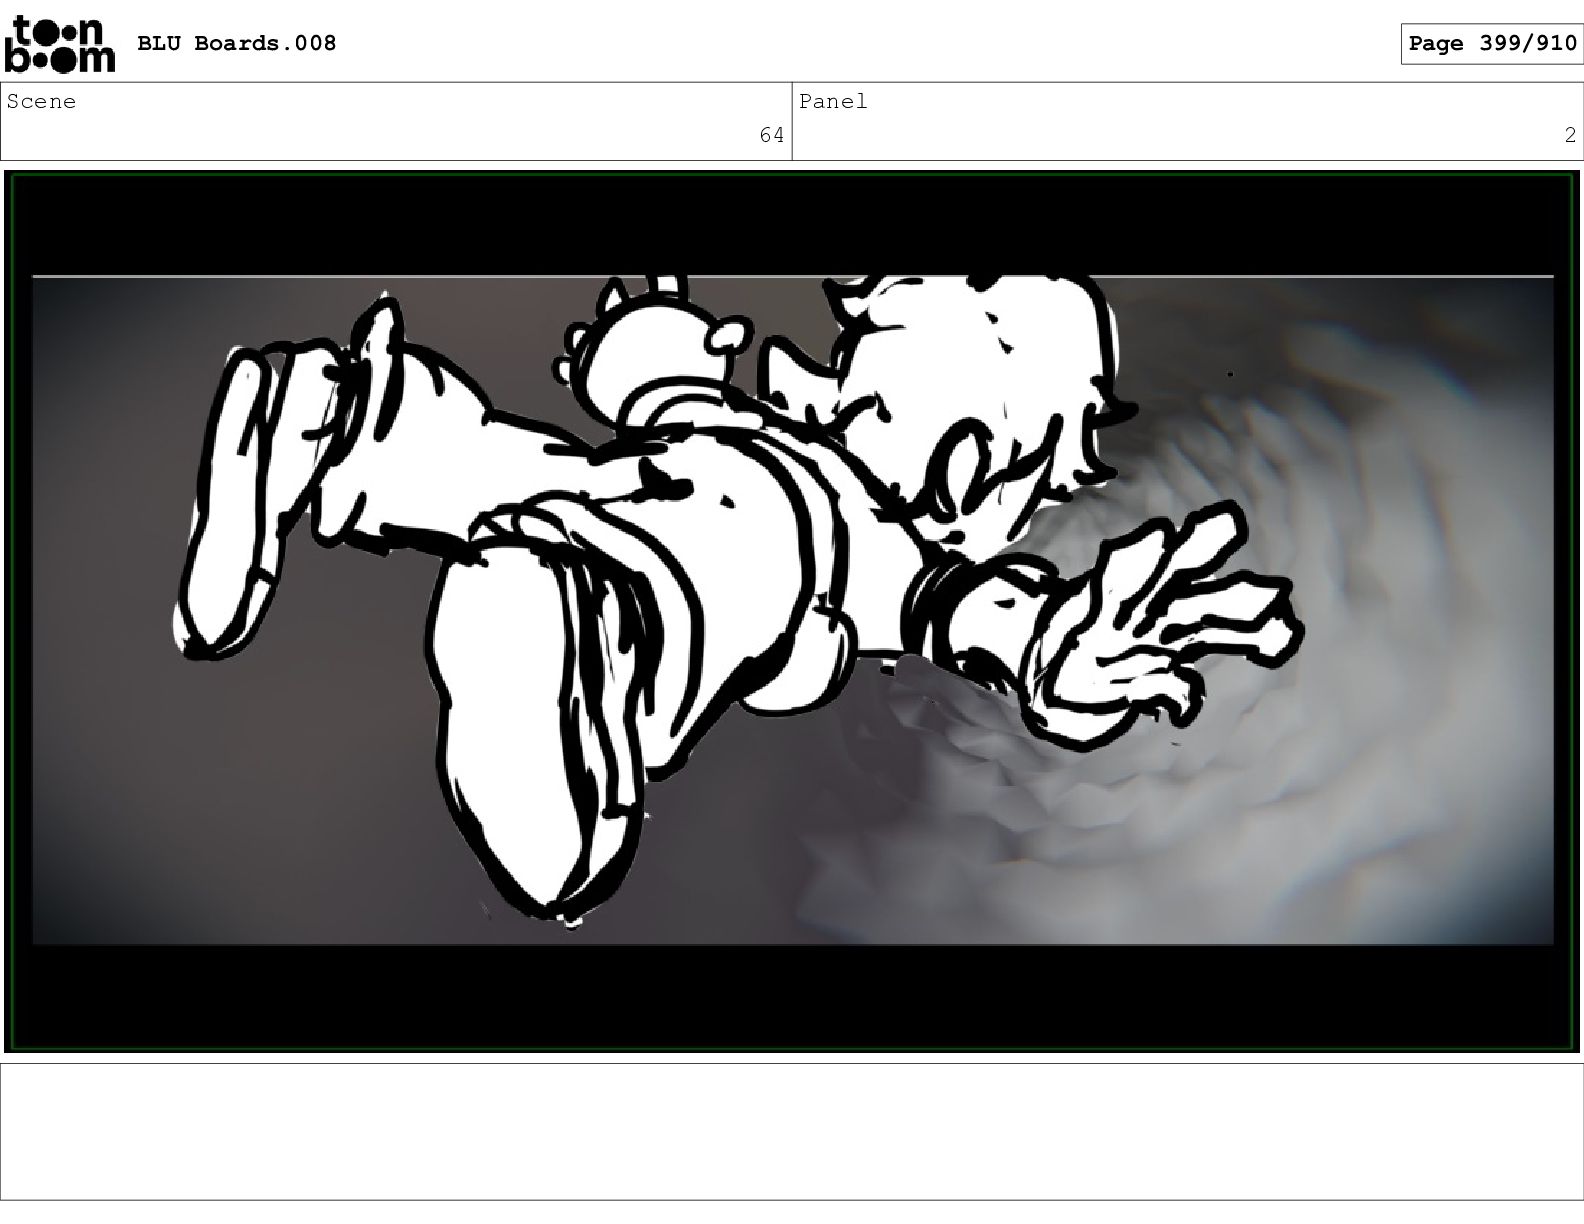Click the "Scene" header label
The width and height of the screenshot is (1584, 1224).
[41, 101]
